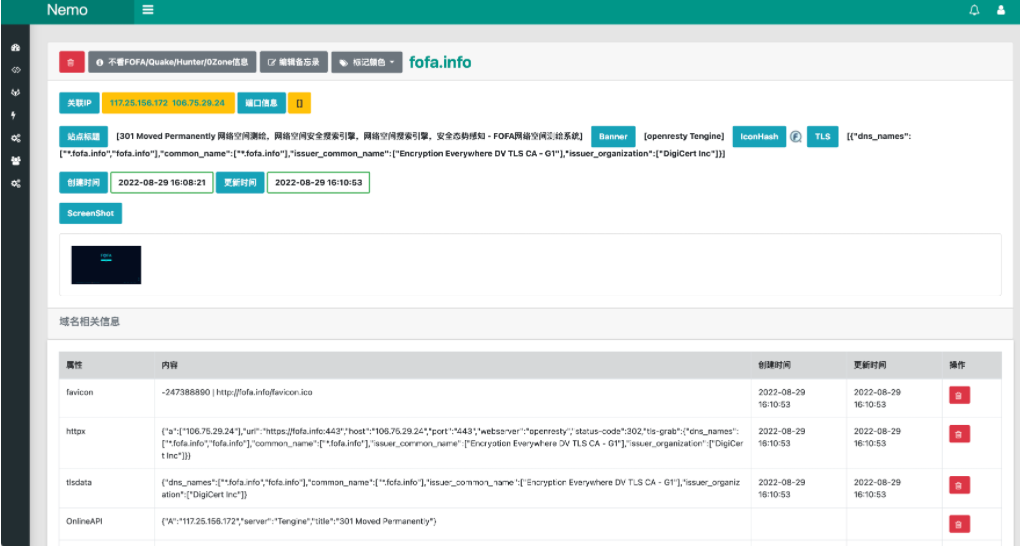Click the httpx JSON content cell
Viewport: 1020px width, 546px height.
tap(453, 443)
